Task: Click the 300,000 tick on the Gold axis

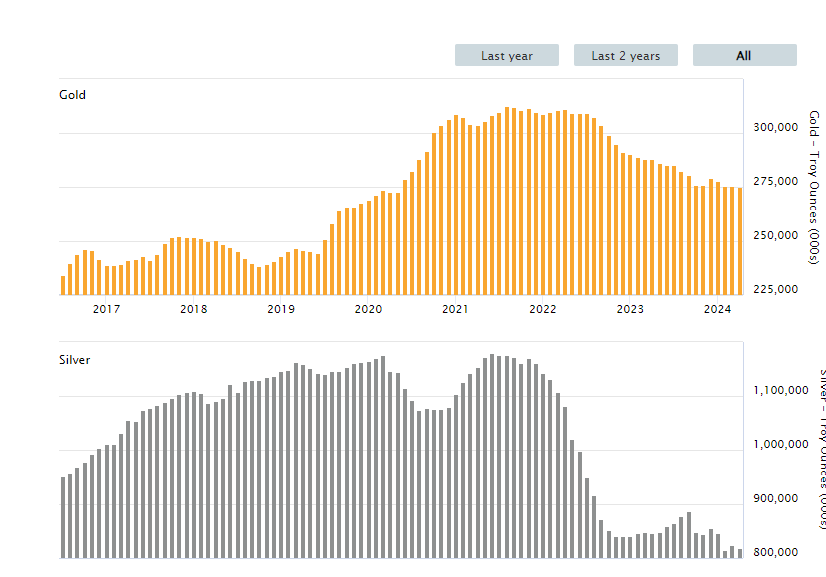Action: pyautogui.click(x=775, y=128)
